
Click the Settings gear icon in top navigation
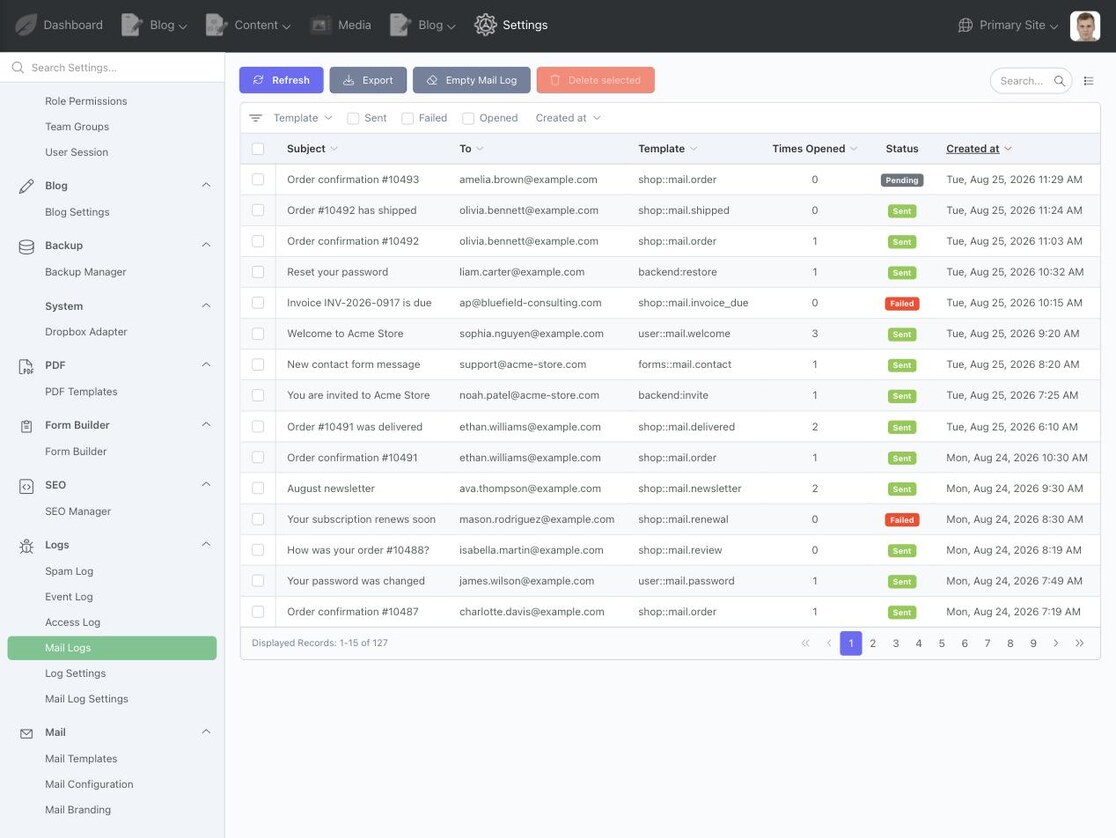coord(485,25)
